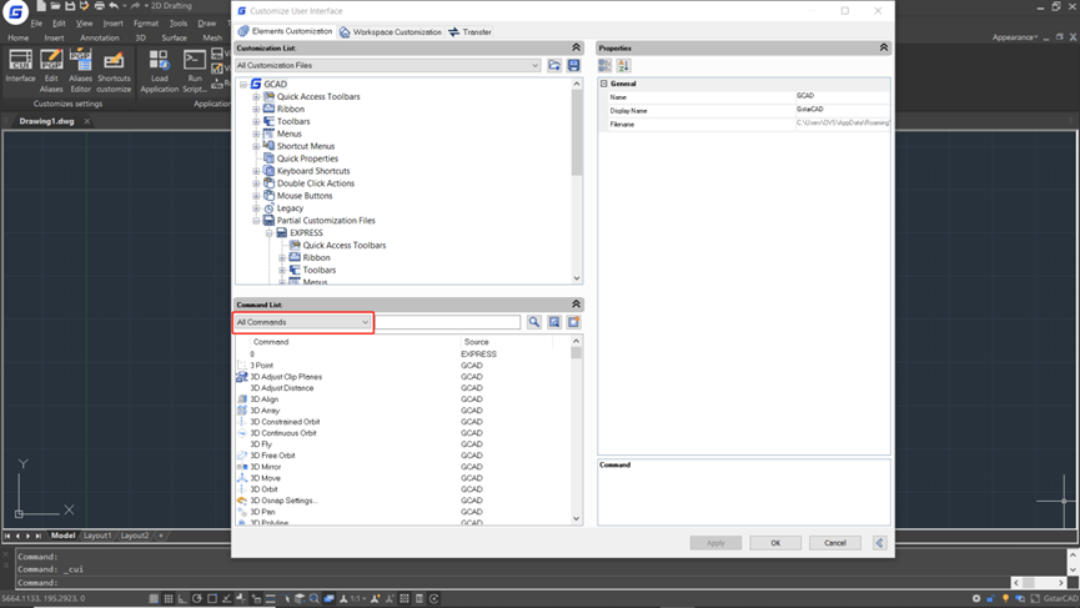The width and height of the screenshot is (1080, 608).
Task: Click the create new command star icon
Action: coord(574,322)
